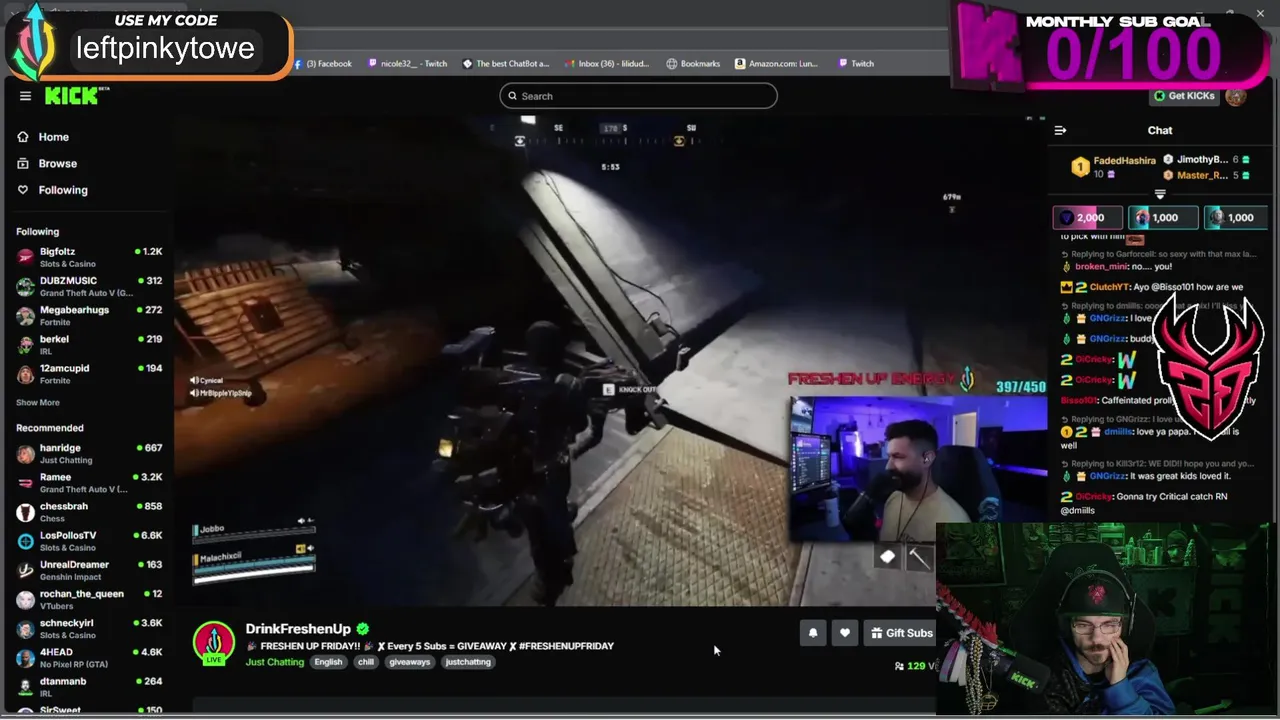Click Bisso101 username in chat
Image resolution: width=1280 pixels, height=720 pixels.
pos(1077,400)
